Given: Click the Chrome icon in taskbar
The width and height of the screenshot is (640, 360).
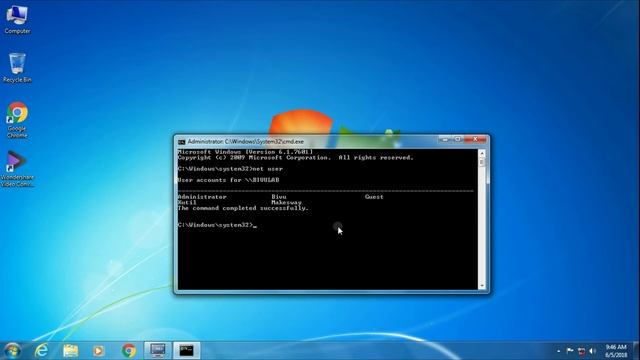Looking at the screenshot, I should point(129,350).
